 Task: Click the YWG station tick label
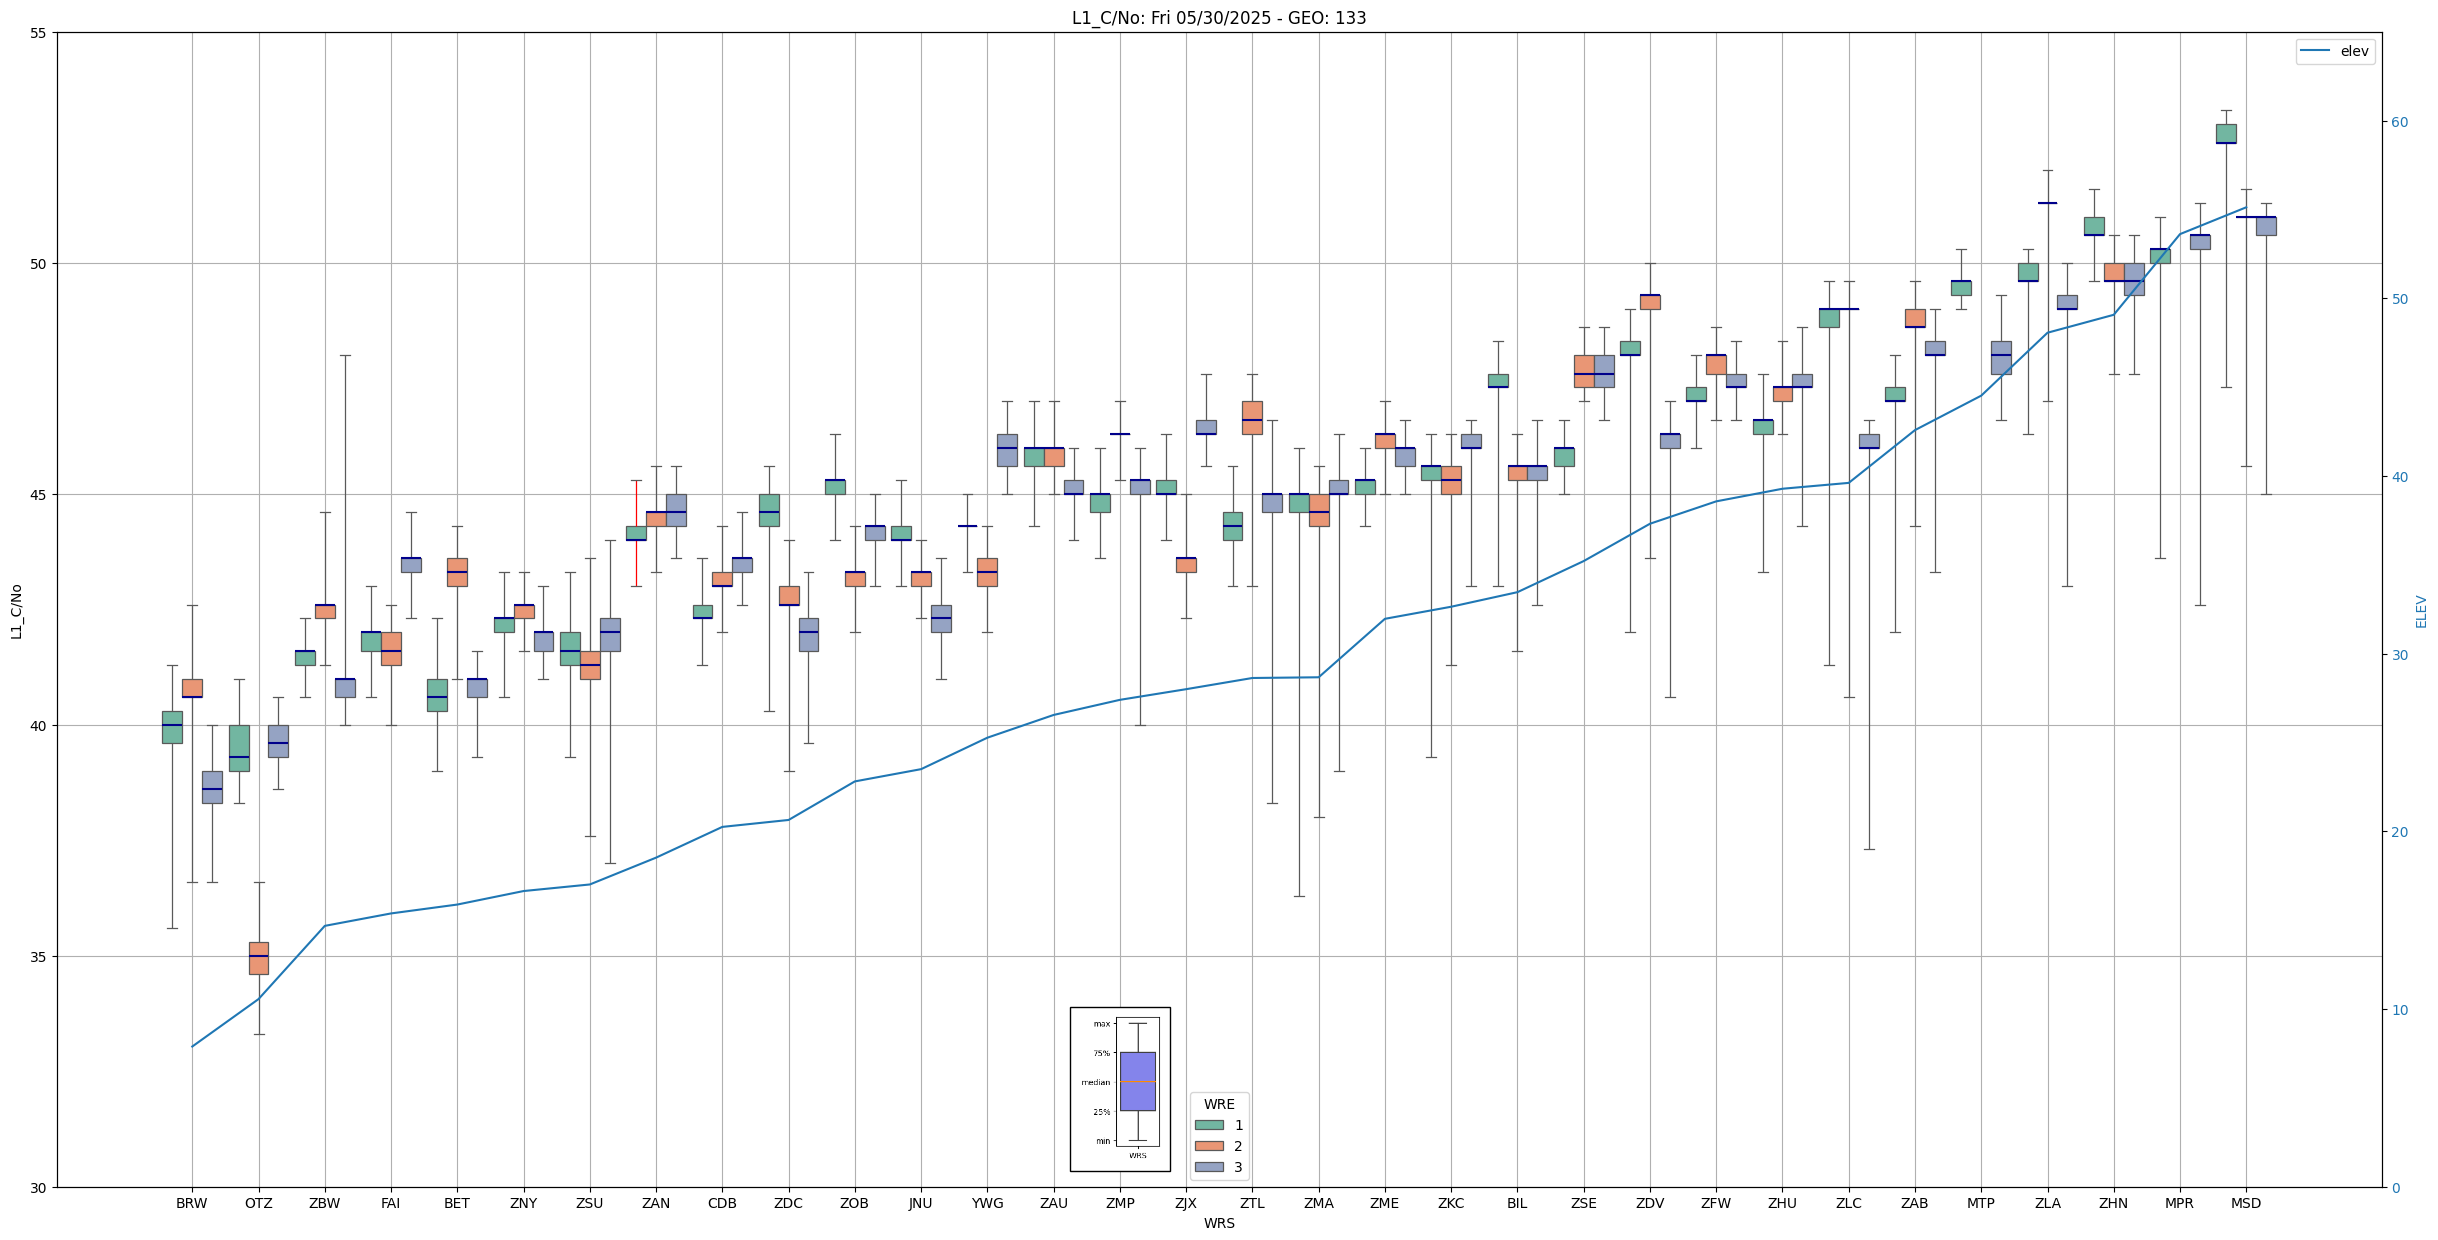[x=987, y=1203]
